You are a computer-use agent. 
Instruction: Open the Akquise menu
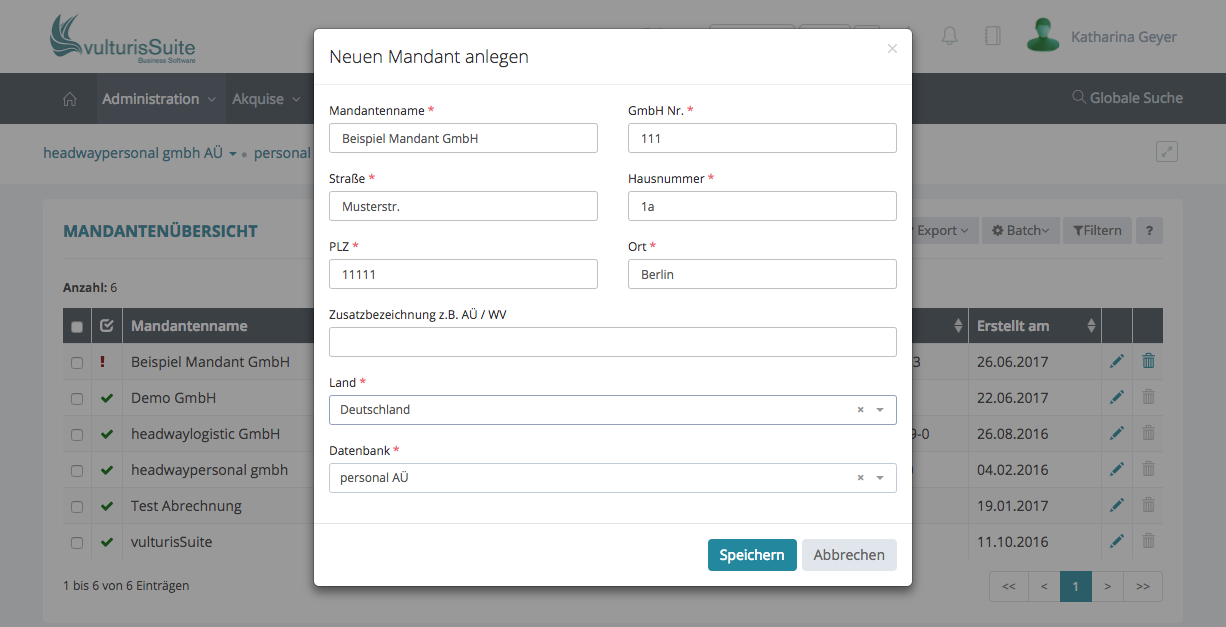tap(266, 99)
